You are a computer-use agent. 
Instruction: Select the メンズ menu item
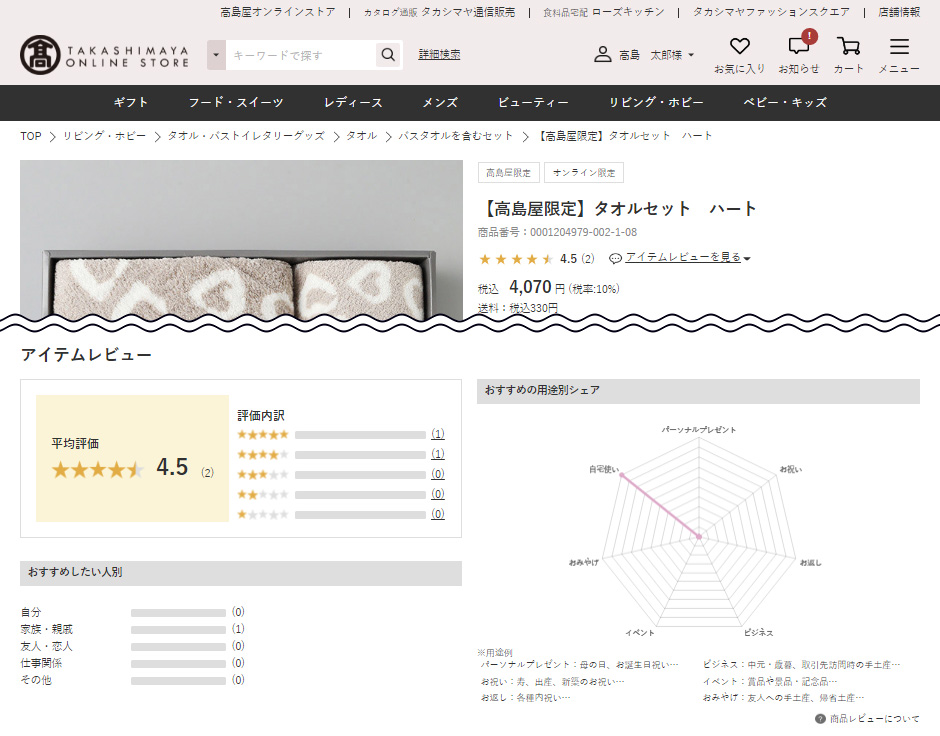pyautogui.click(x=440, y=102)
